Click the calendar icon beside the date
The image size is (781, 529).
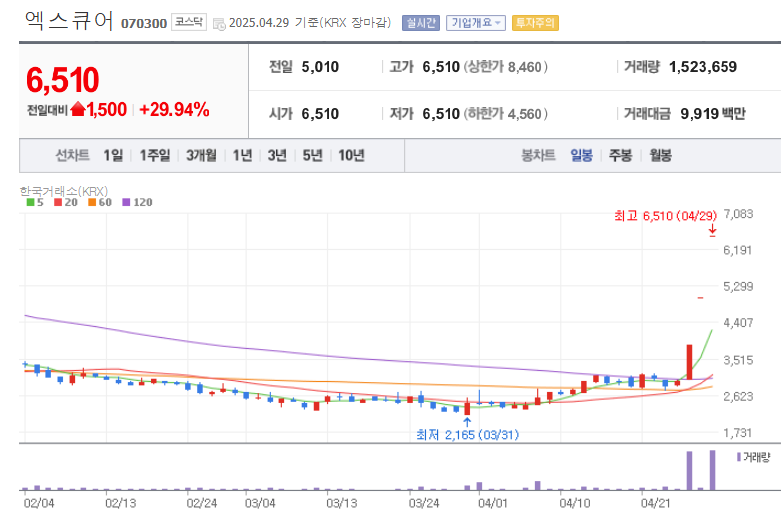click(x=219, y=24)
